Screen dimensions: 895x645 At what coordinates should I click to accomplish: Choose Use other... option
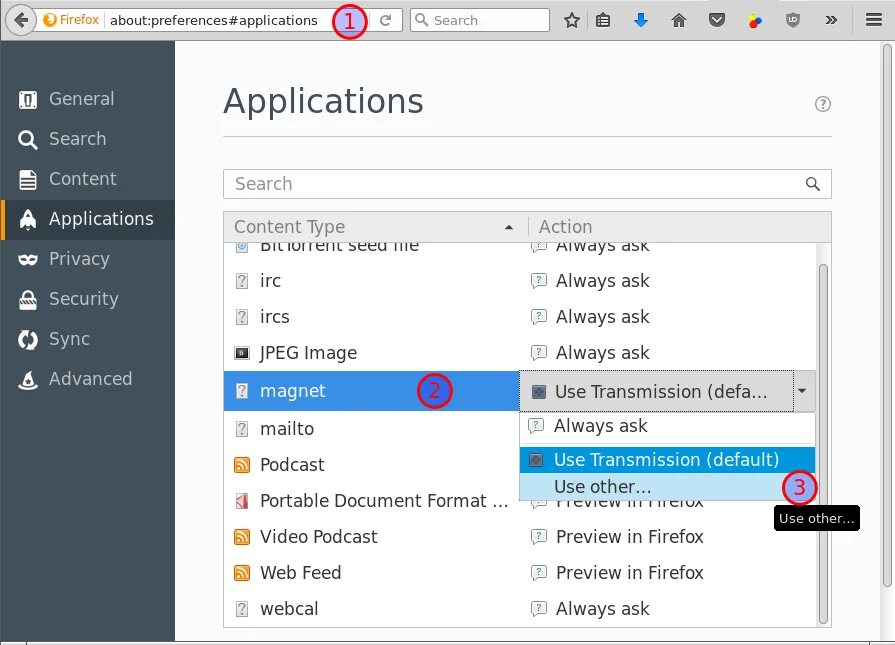pos(667,487)
